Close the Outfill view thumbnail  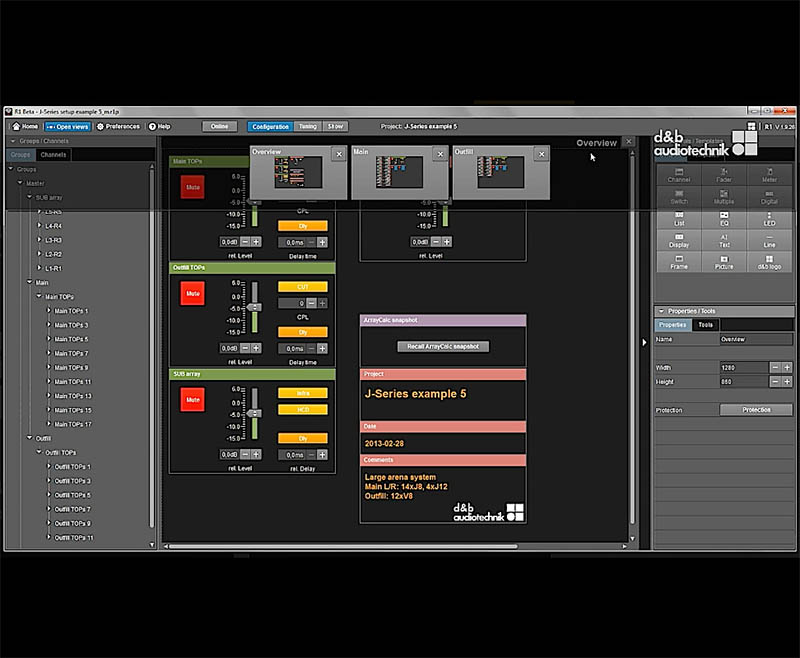click(x=542, y=154)
